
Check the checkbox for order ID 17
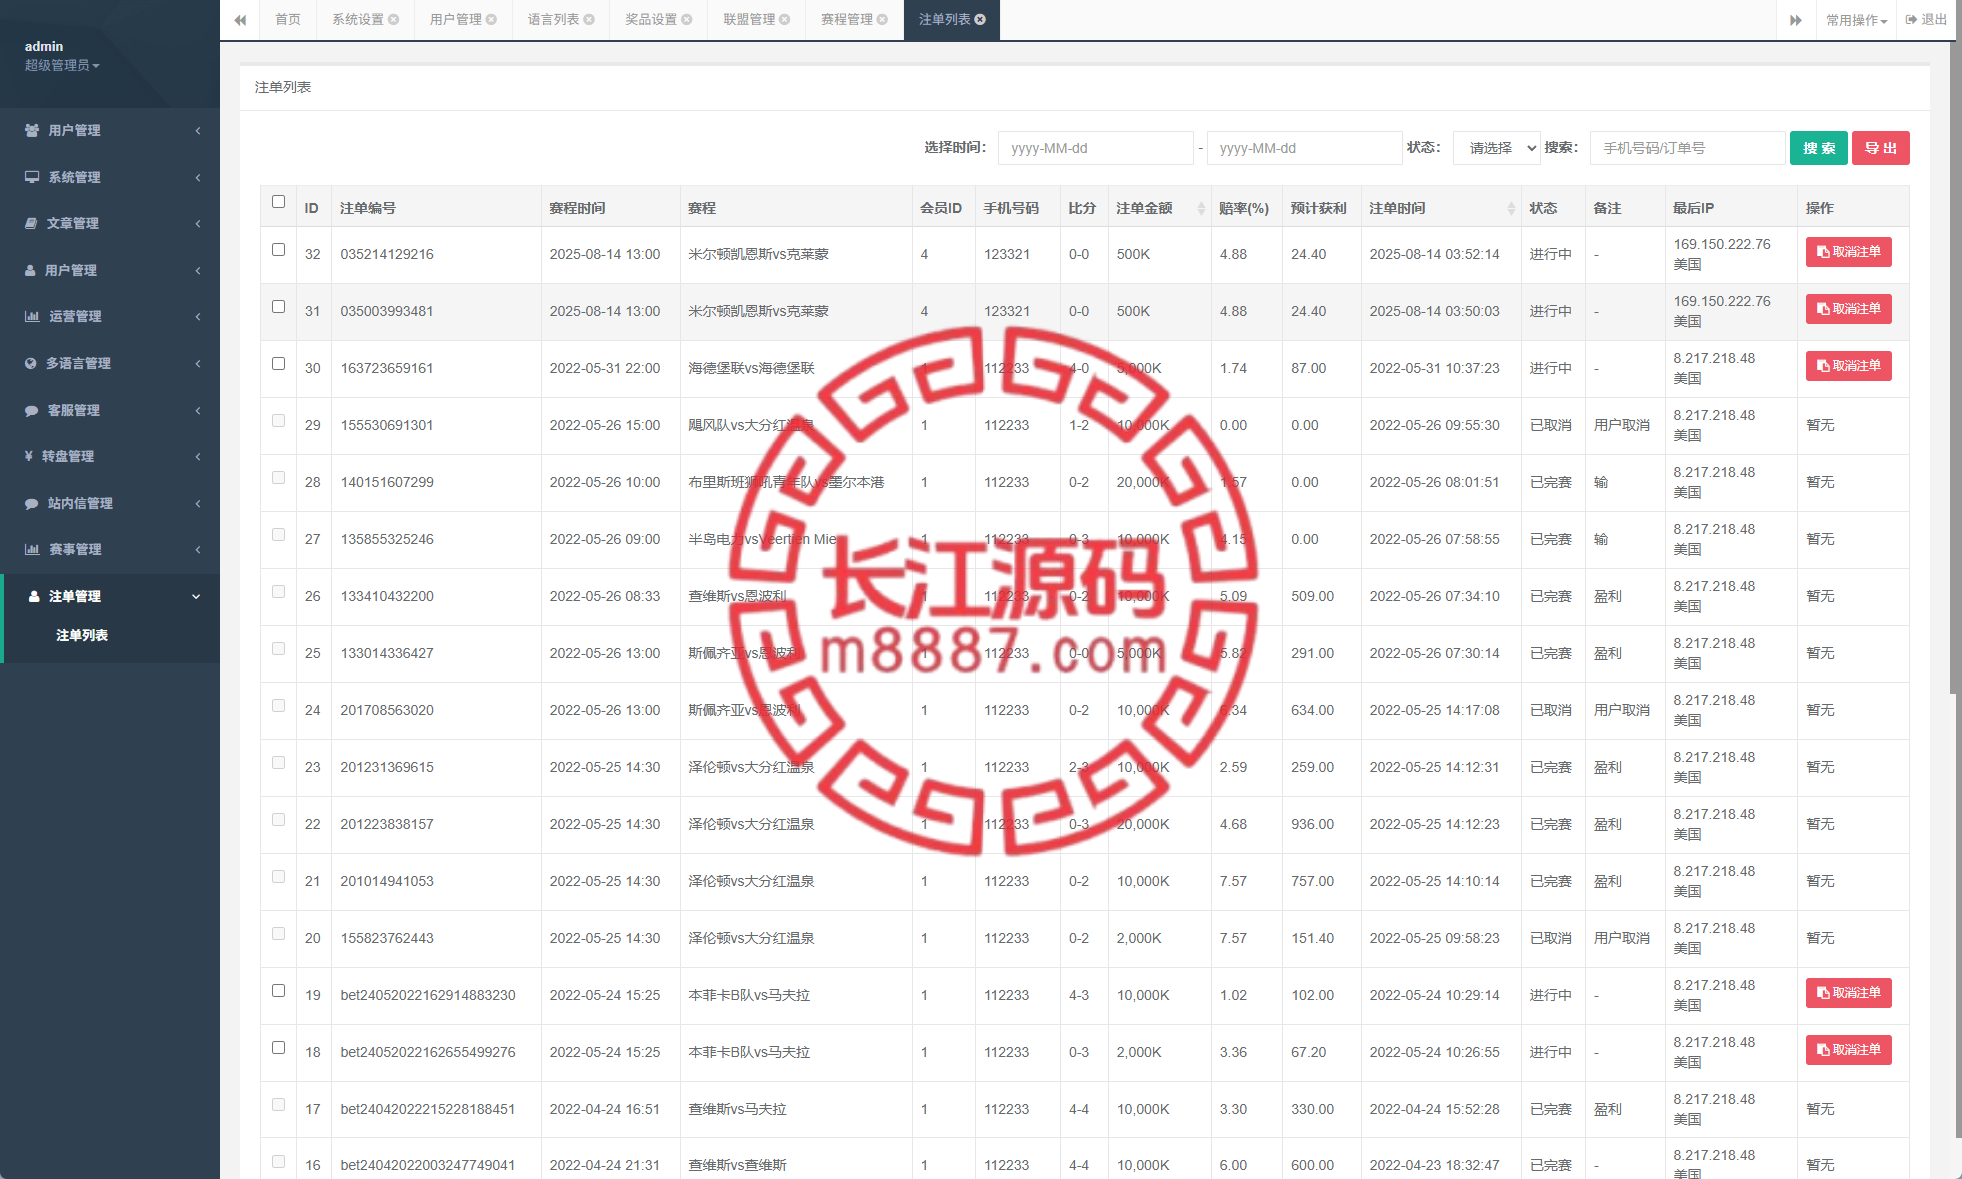coord(279,1105)
